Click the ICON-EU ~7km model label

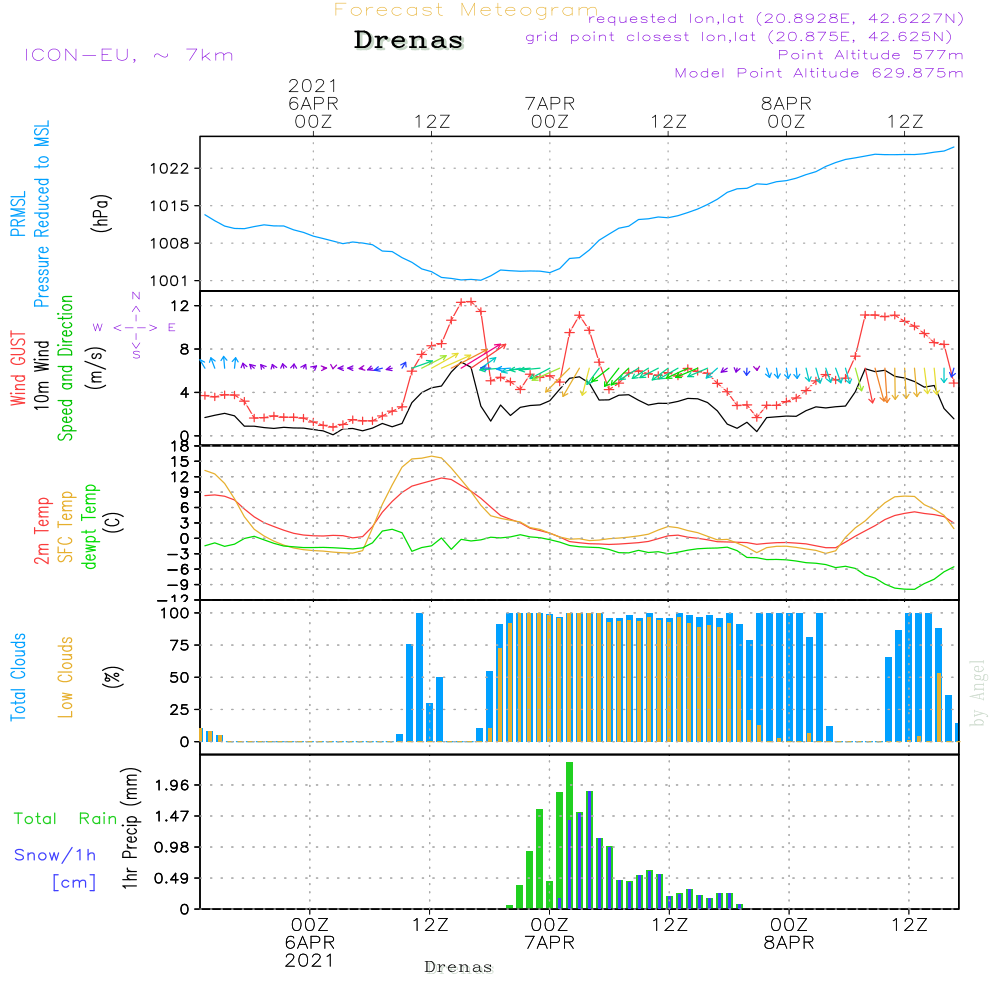point(129,55)
